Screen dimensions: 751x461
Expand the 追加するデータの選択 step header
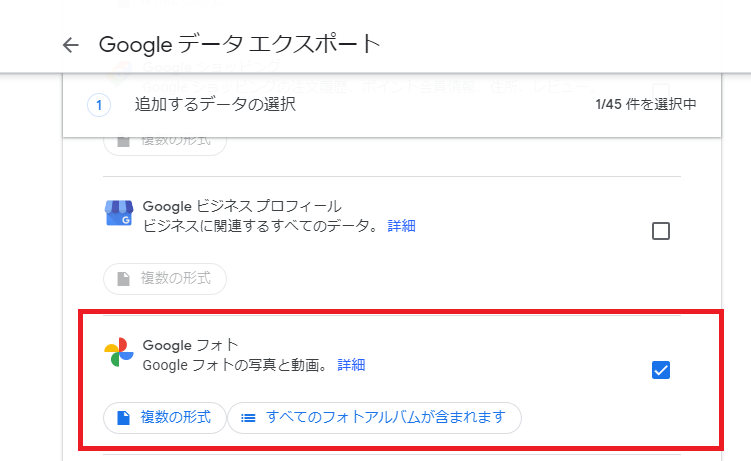click(215, 104)
